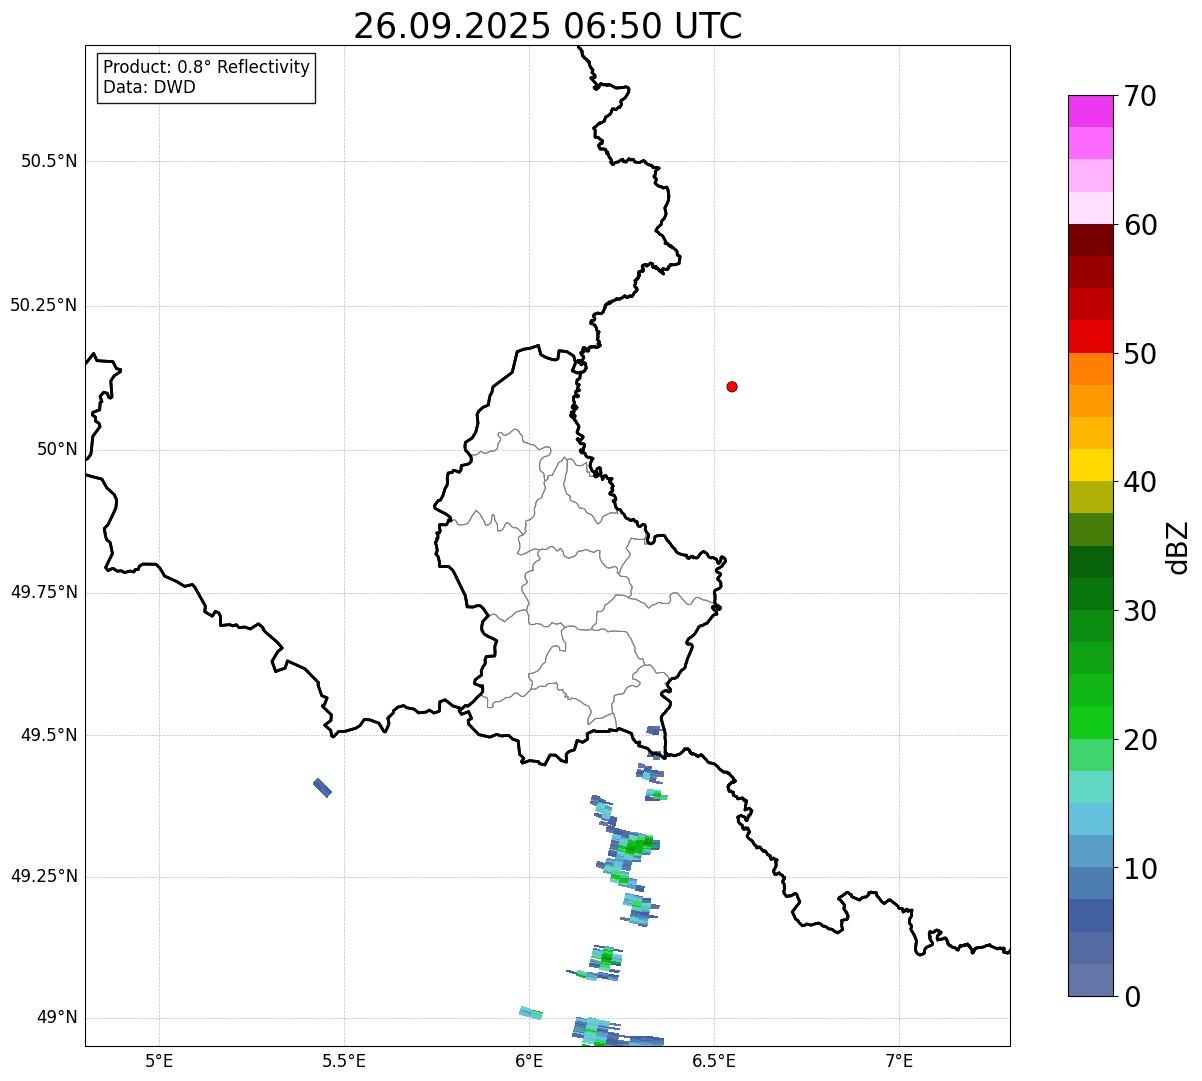Screen dimensions: 1202x1081
Task: Click the '49.5°N' latitude label
Action: pos(49,735)
